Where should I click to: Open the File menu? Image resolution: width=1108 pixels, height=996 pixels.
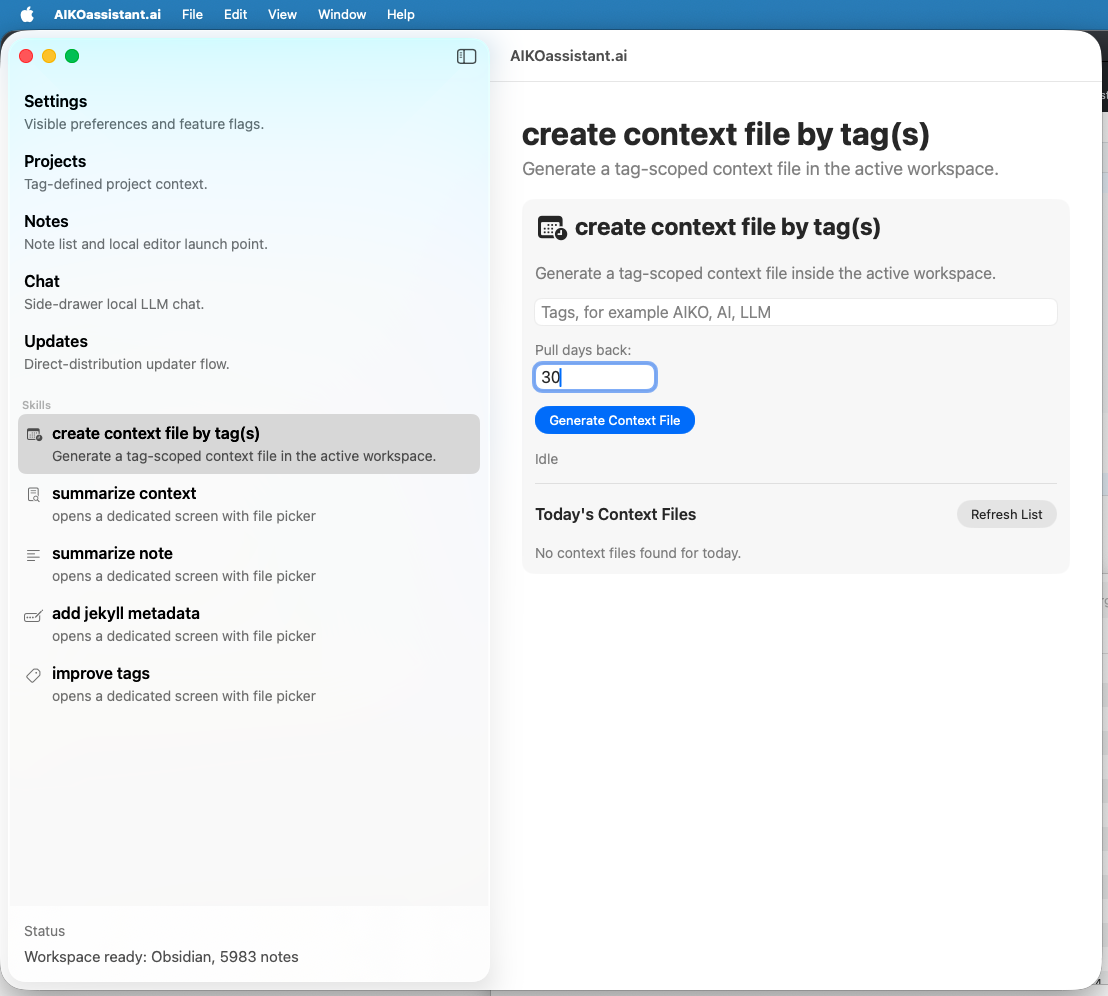pyautogui.click(x=192, y=14)
